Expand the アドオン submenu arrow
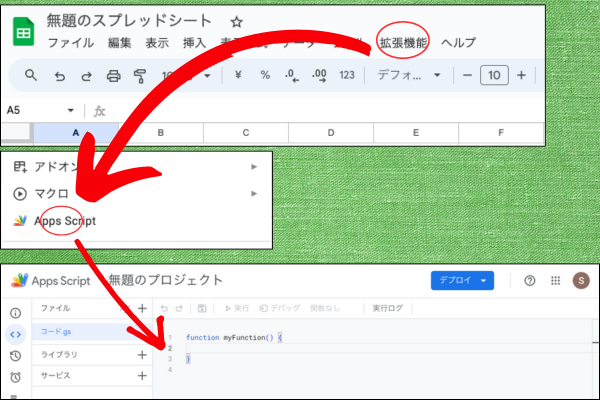600x400 pixels. 254,167
